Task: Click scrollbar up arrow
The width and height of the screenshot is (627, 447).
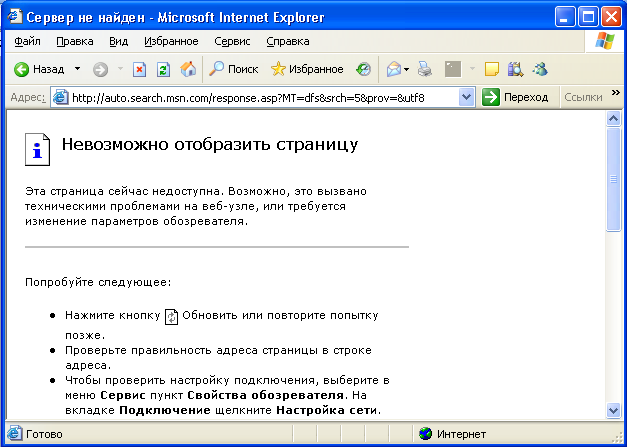Action: [613, 118]
